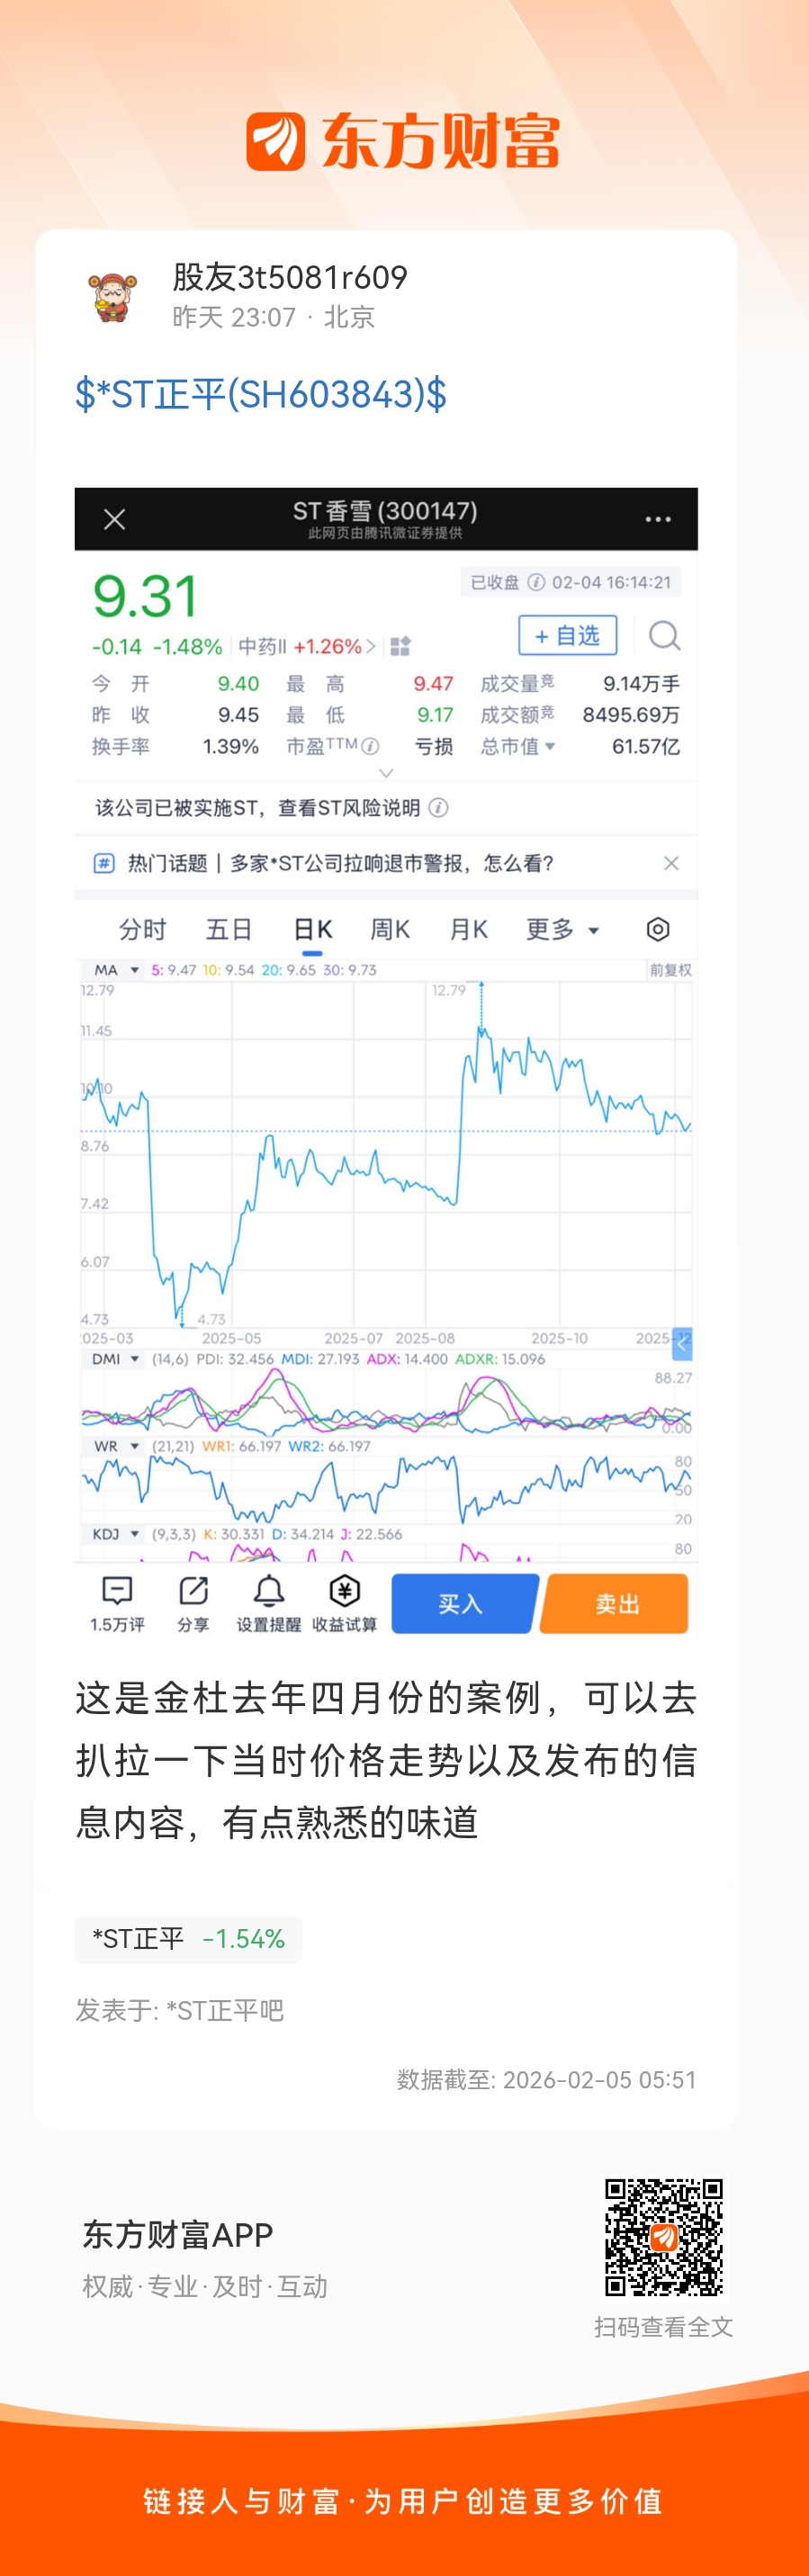This screenshot has width=809, height=2576.
Task: Expand the 总市值 dropdown arrow
Action: 550,746
